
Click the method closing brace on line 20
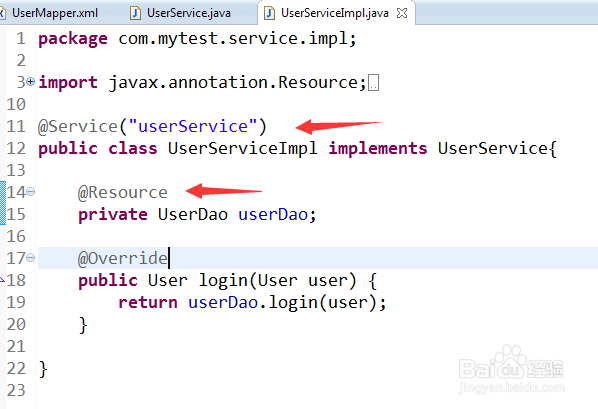(83, 325)
